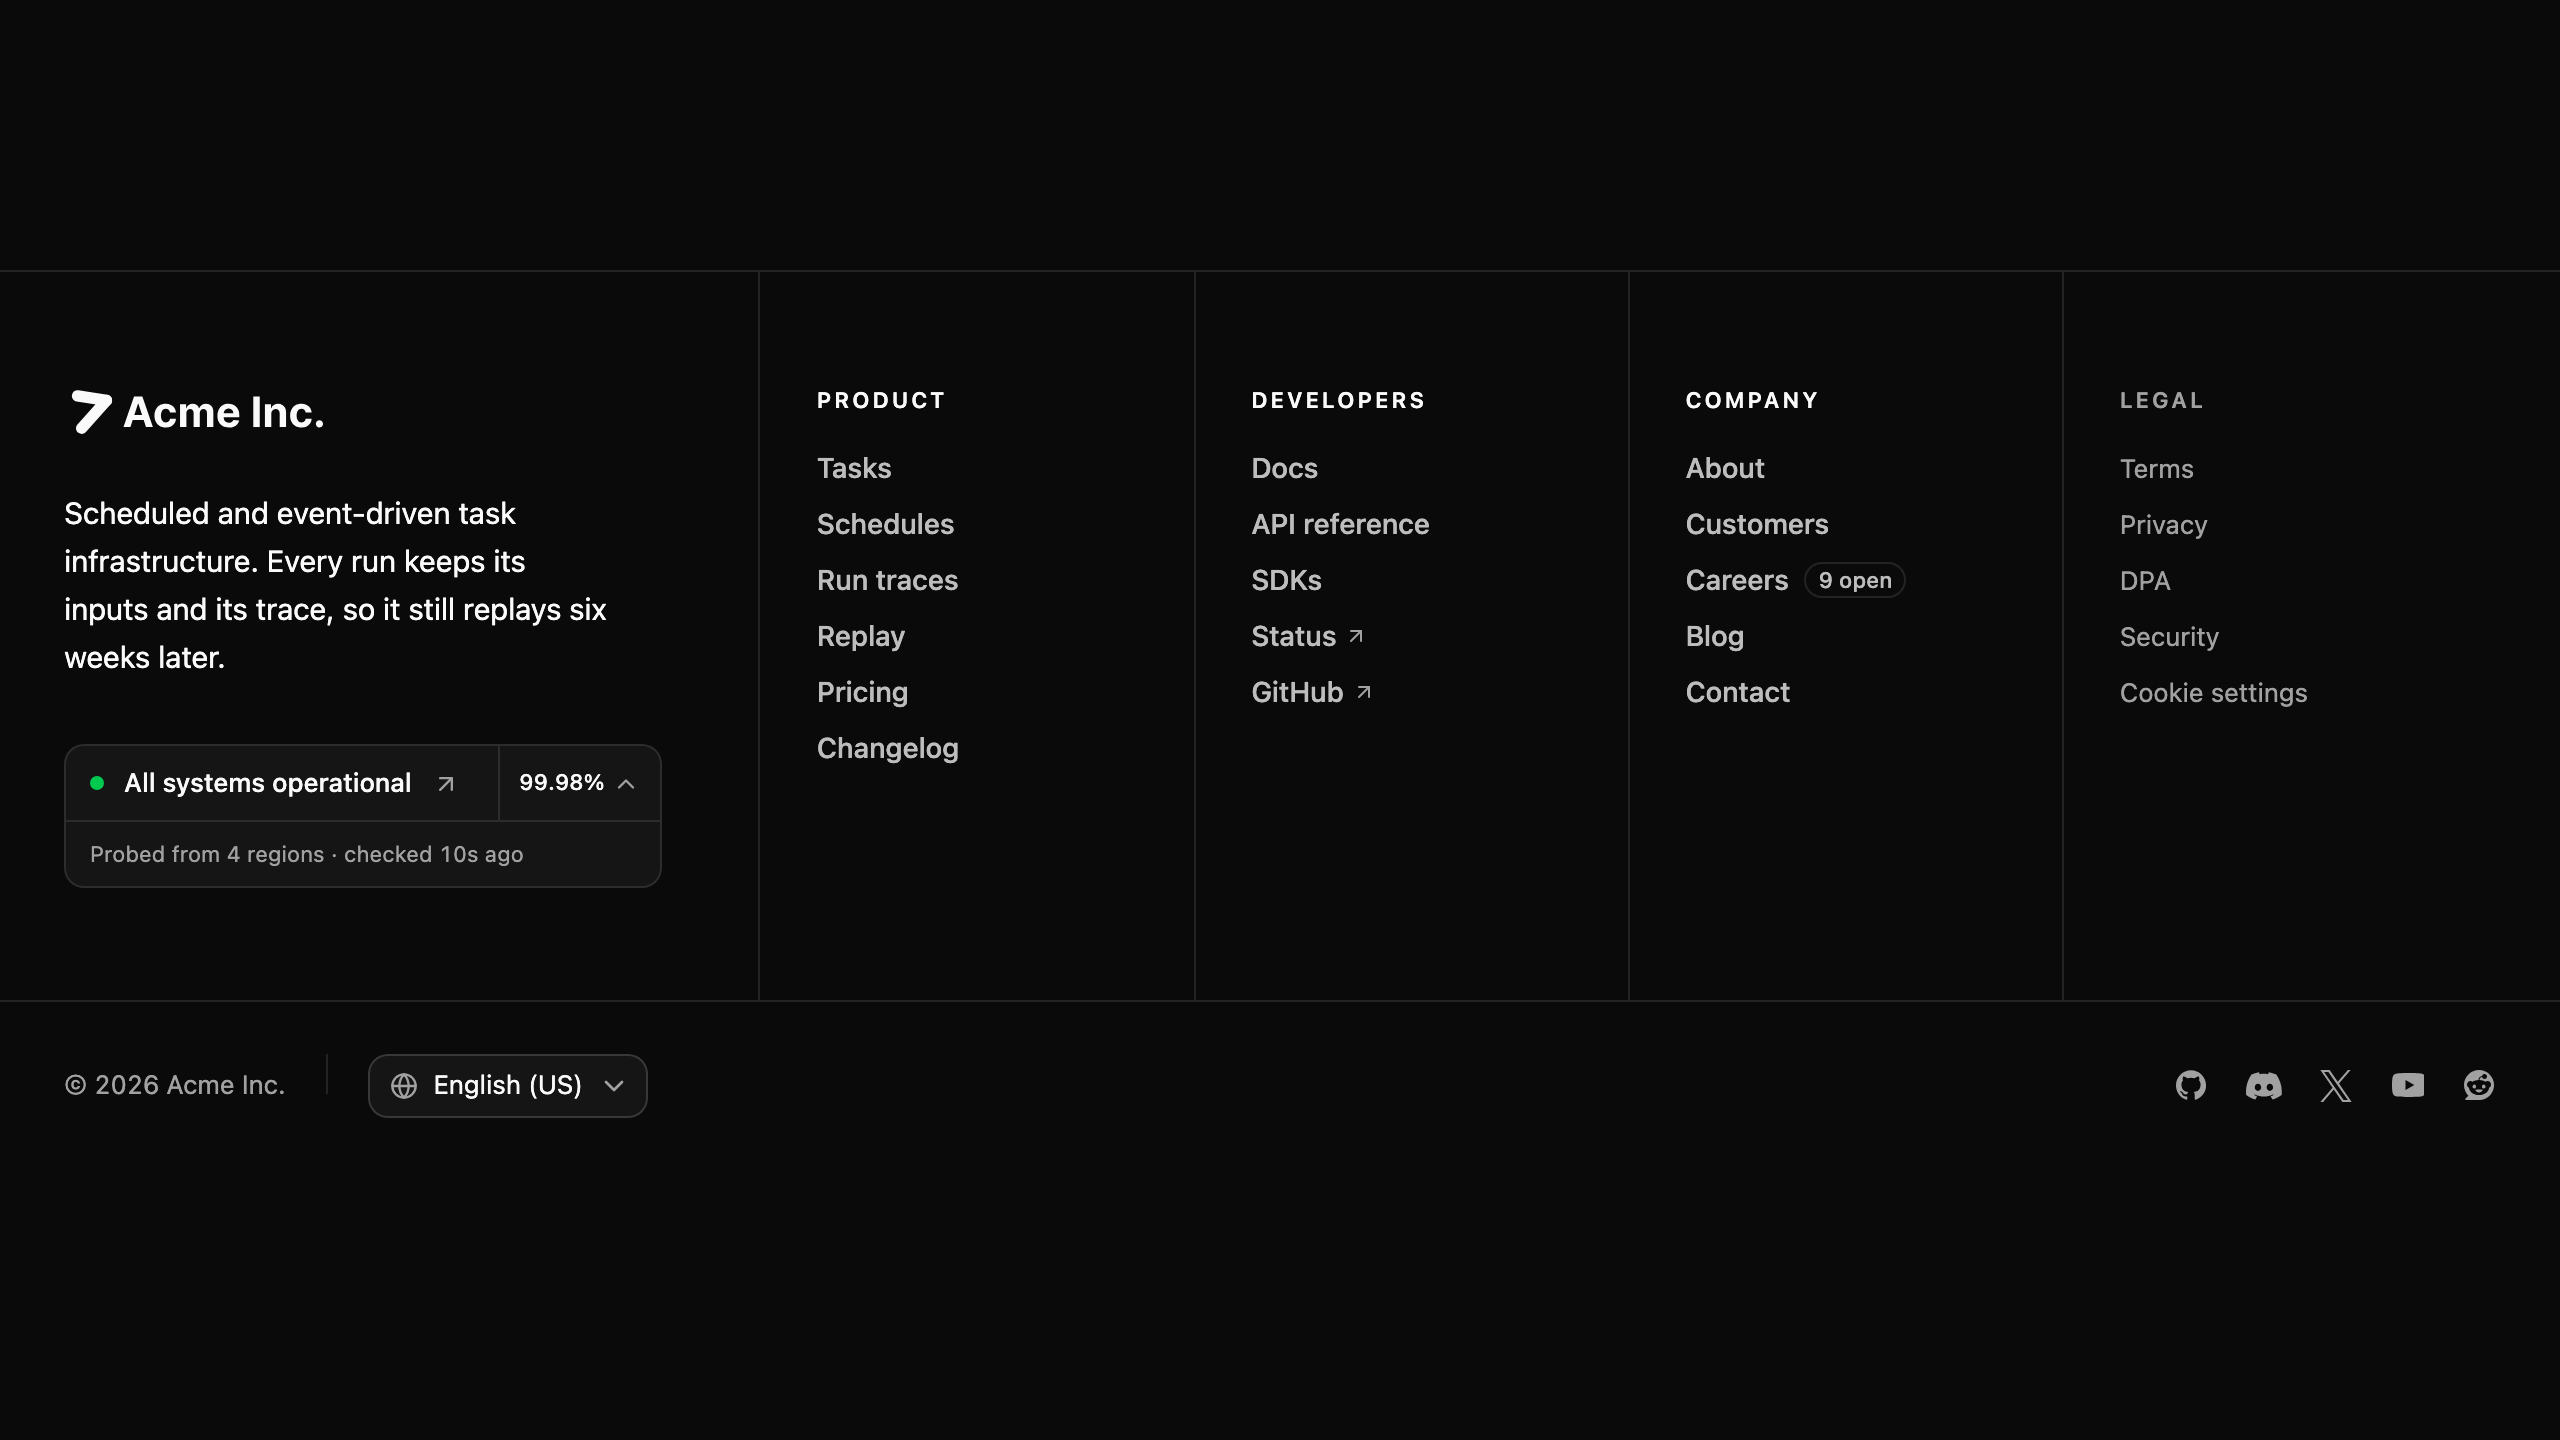Click the globe icon in language selector
The image size is (2560, 1440).
[x=404, y=1086]
